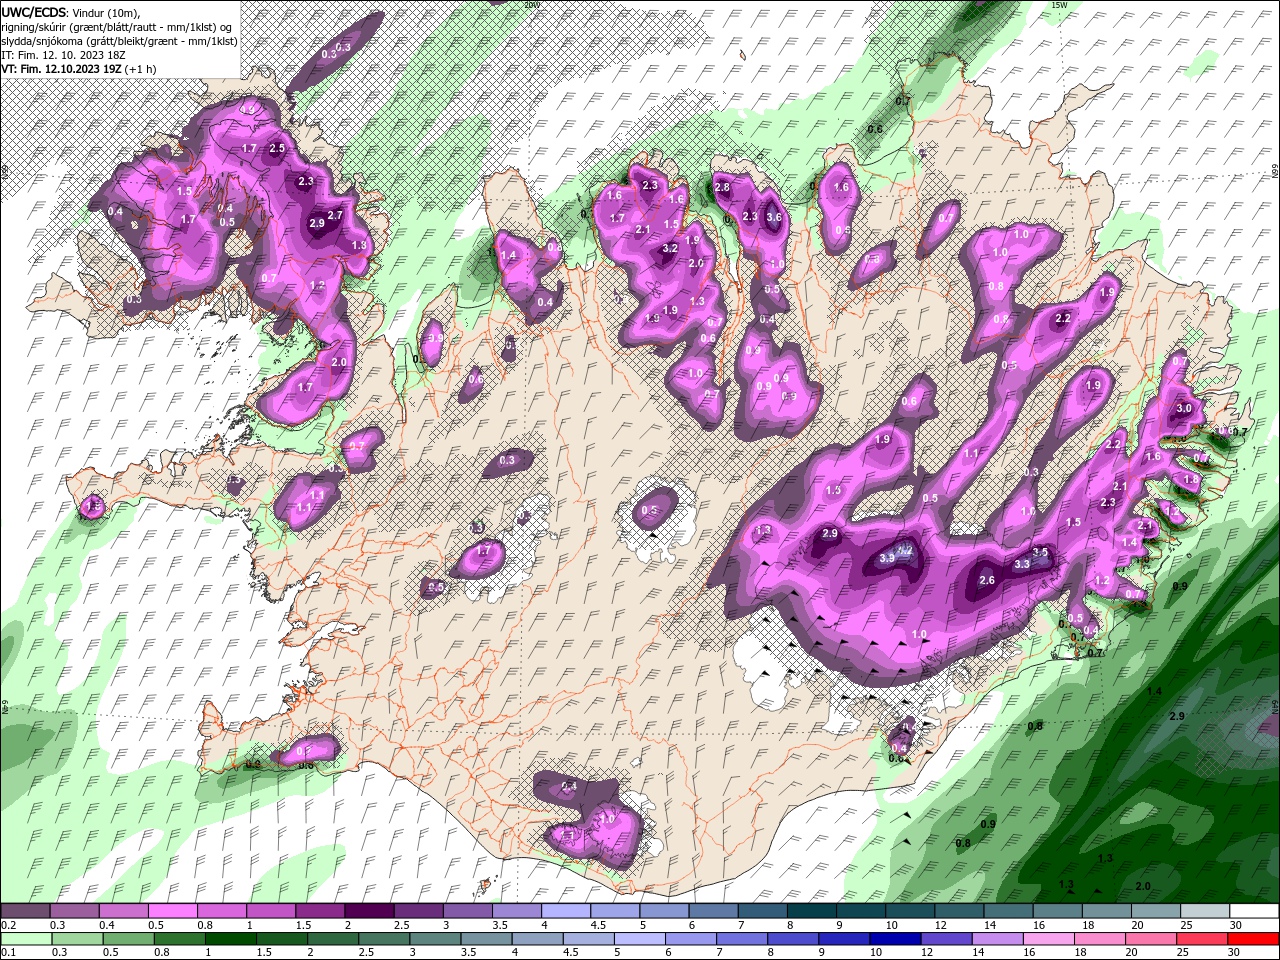1280x960 pixels.
Task: Click the '0.2' label in the upper legend
Action: tap(8, 925)
